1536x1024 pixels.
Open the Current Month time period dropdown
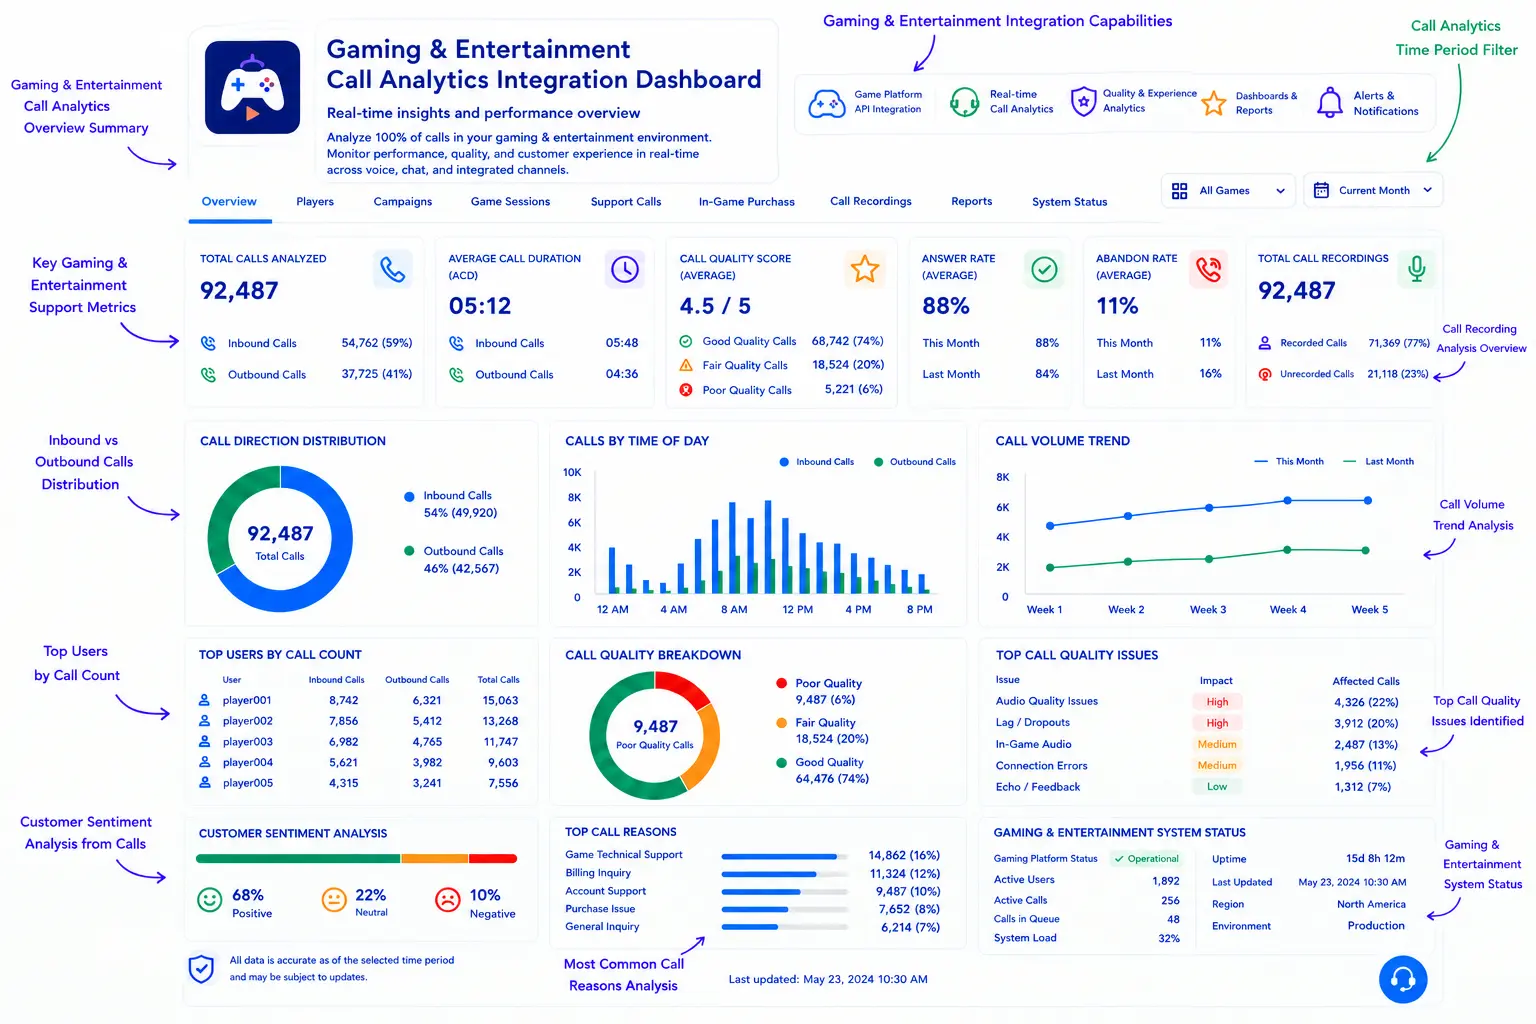1373,190
